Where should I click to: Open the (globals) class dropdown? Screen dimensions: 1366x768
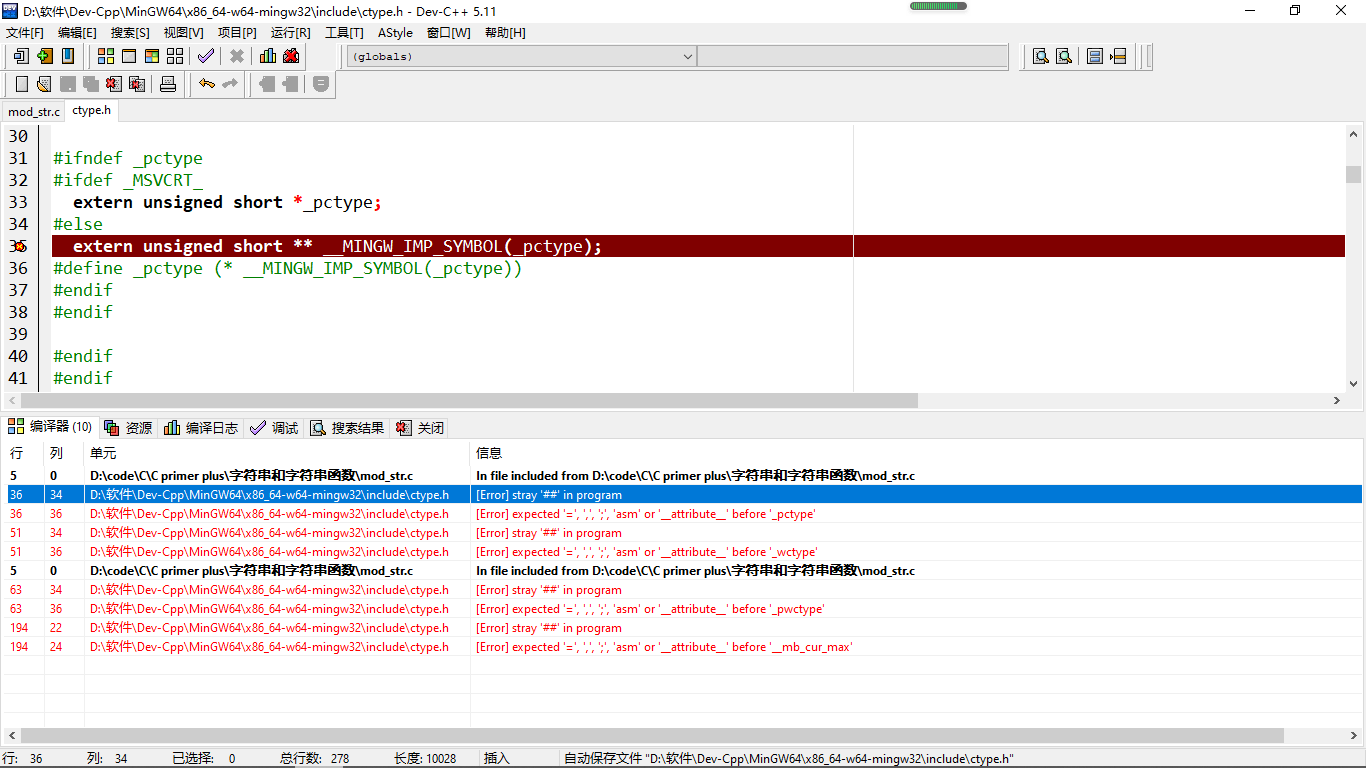521,56
